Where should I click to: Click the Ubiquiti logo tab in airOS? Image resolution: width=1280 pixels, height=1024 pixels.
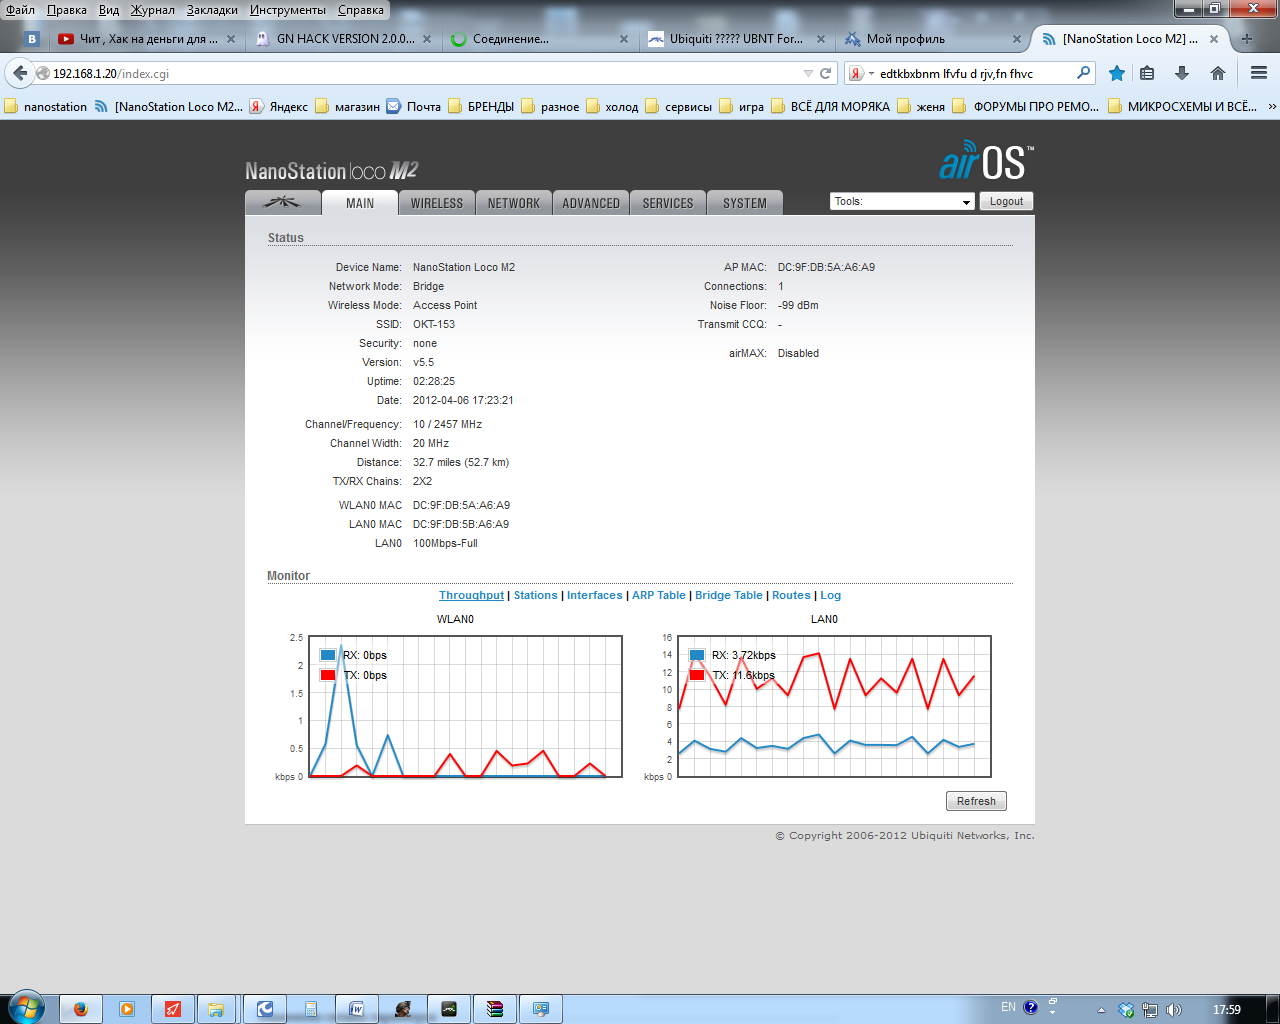click(x=282, y=203)
